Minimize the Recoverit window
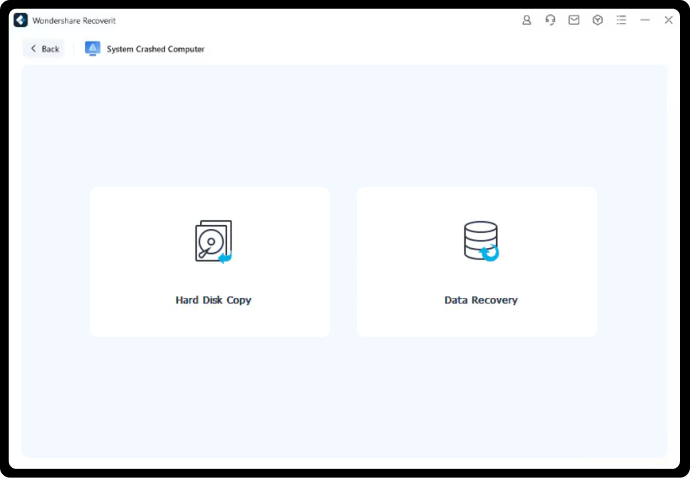This screenshot has height=478, width=690. 645,20
